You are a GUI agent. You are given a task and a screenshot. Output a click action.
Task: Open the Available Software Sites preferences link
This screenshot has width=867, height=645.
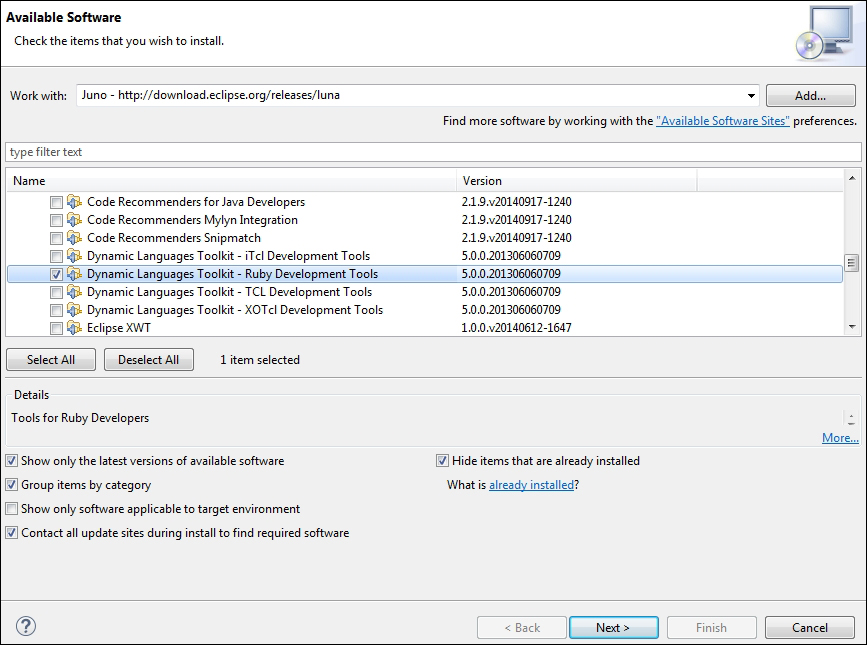point(723,121)
